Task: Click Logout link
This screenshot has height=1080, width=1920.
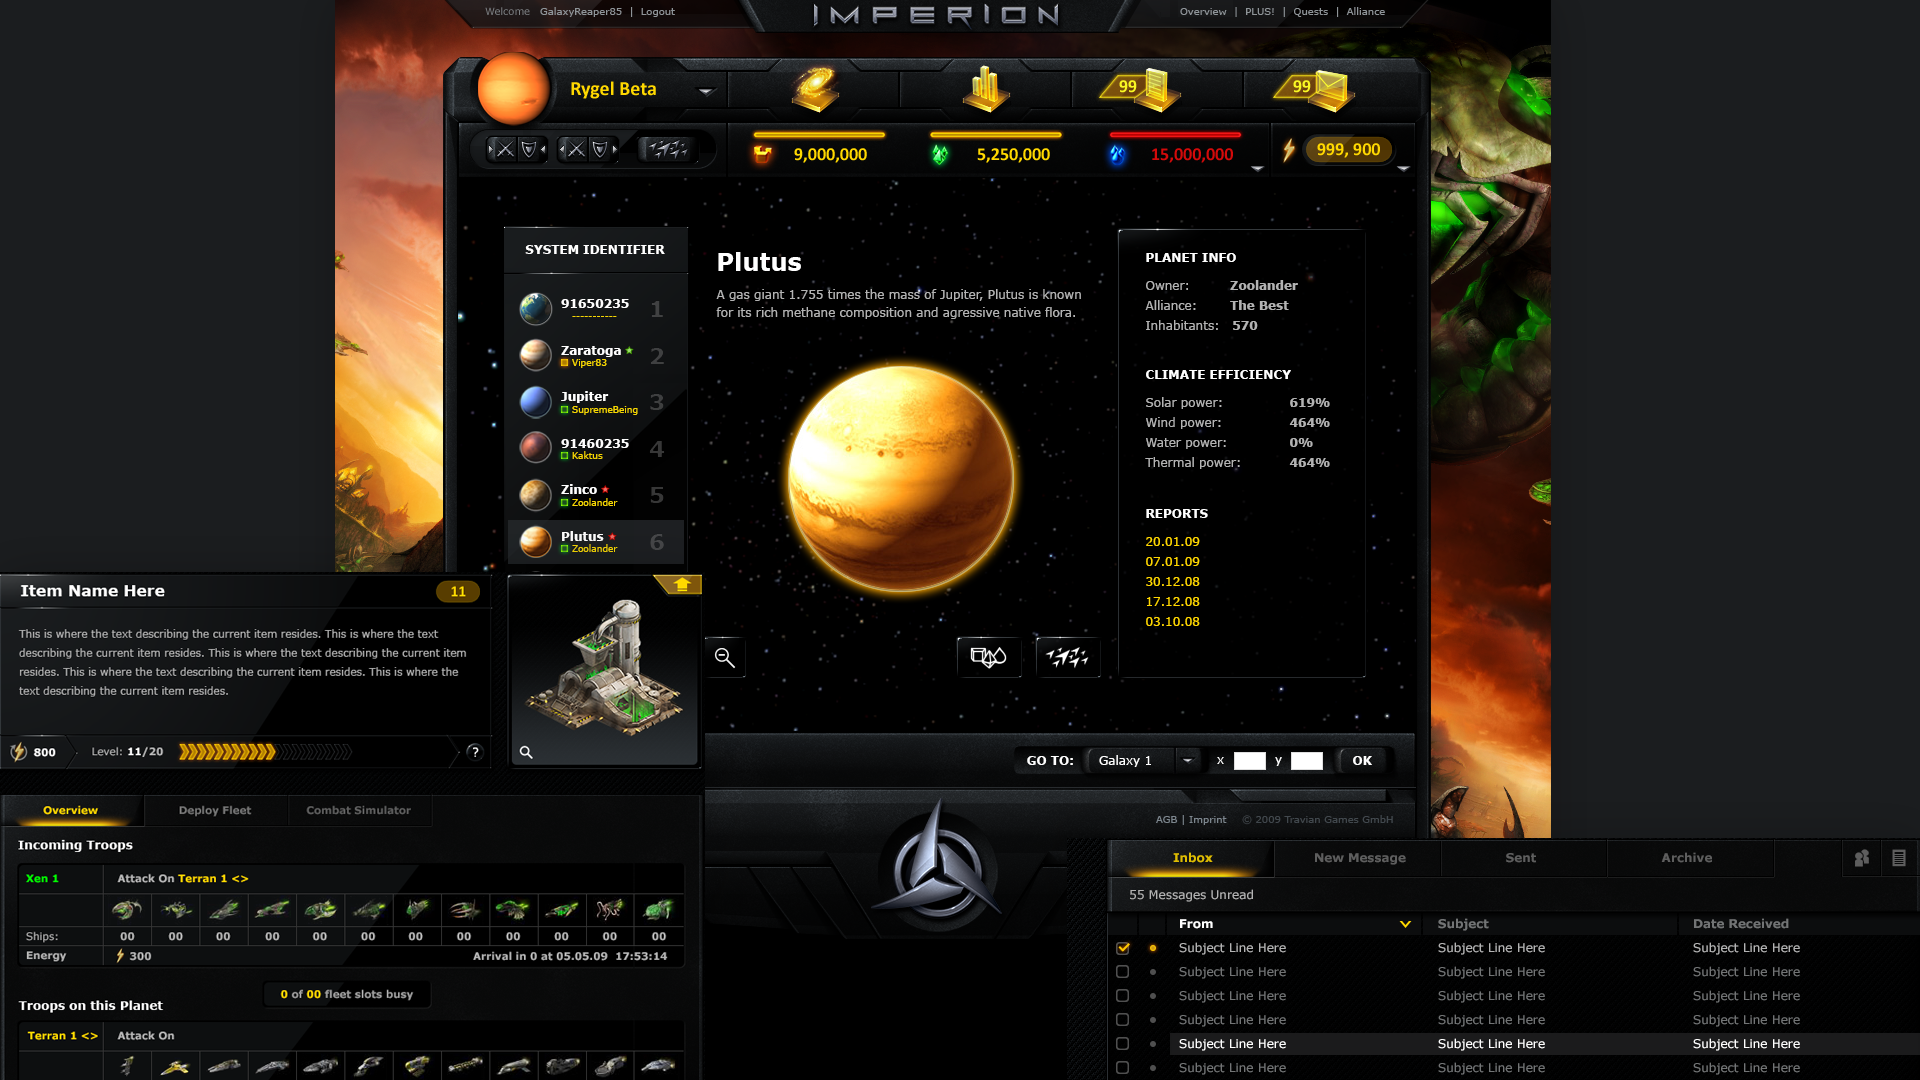Action: point(658,12)
